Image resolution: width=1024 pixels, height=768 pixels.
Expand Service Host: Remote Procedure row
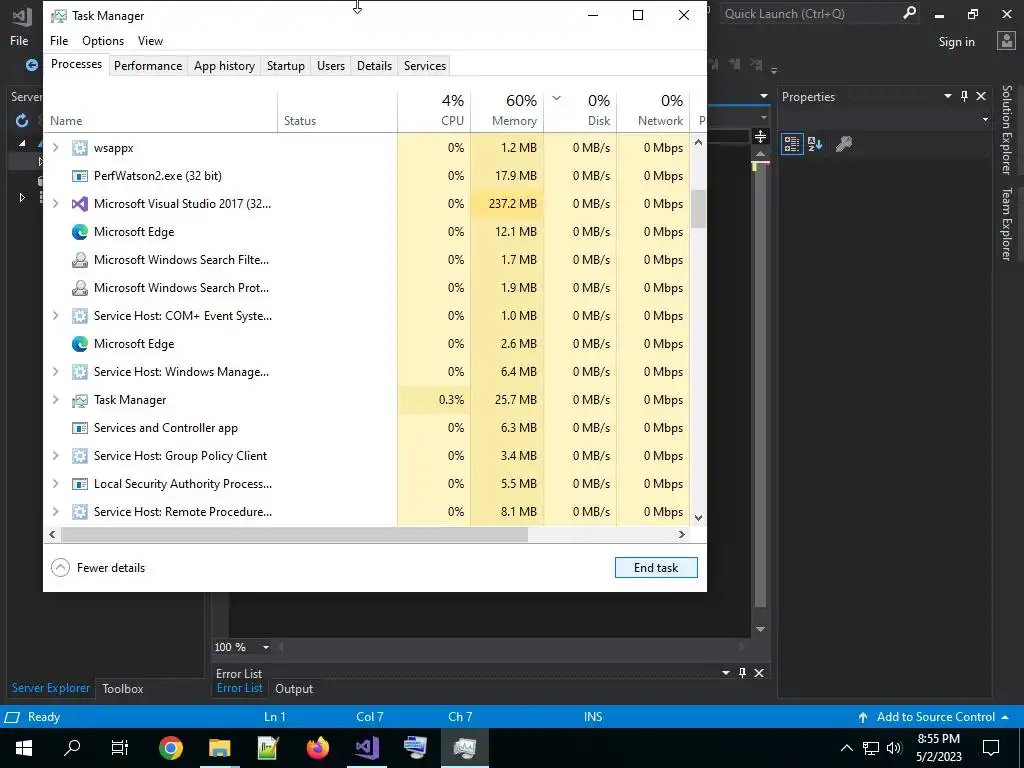tap(56, 512)
